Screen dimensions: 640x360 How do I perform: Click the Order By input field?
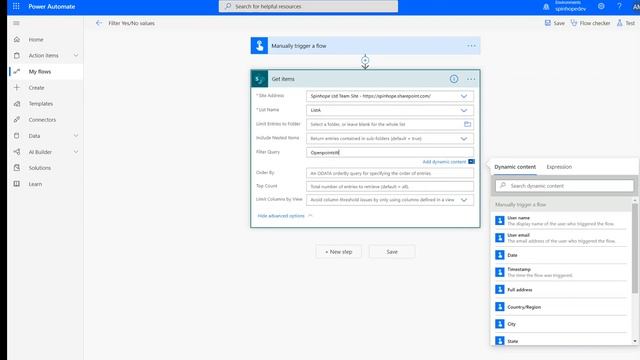point(390,173)
